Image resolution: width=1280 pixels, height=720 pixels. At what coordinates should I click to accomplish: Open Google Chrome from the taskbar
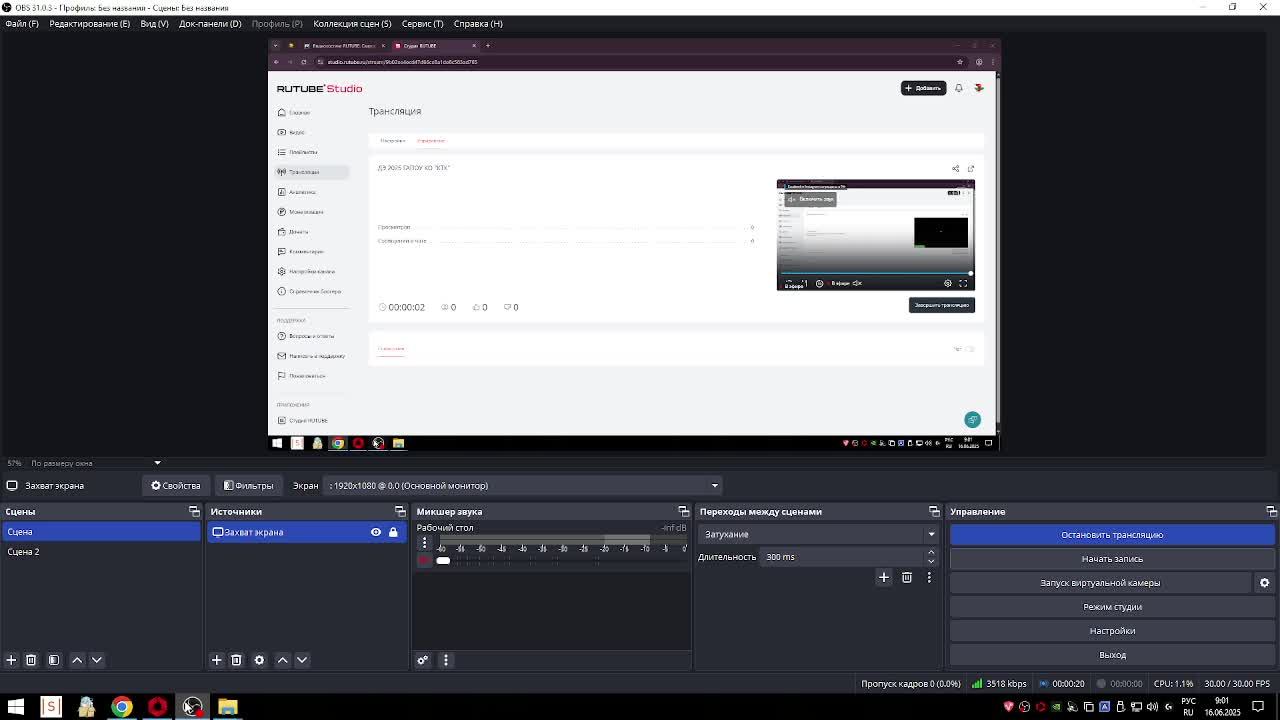point(121,707)
